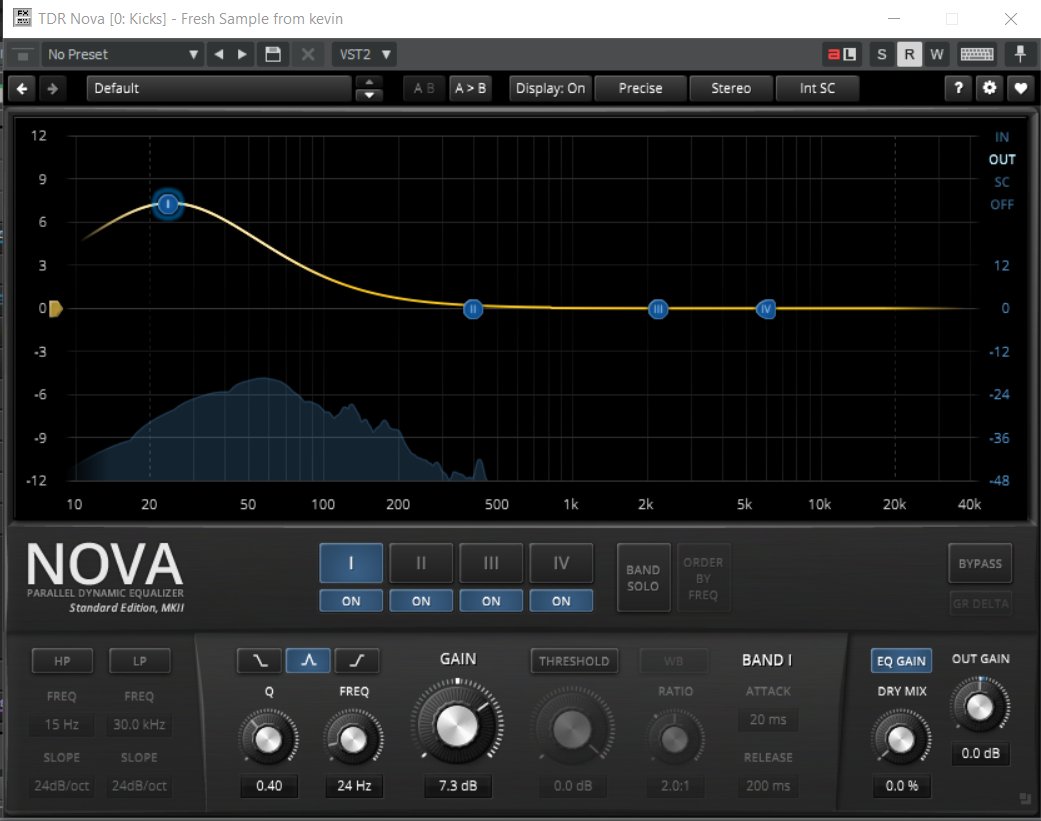Switch analyzer to OFF
This screenshot has height=821, width=1041.
click(x=1002, y=204)
